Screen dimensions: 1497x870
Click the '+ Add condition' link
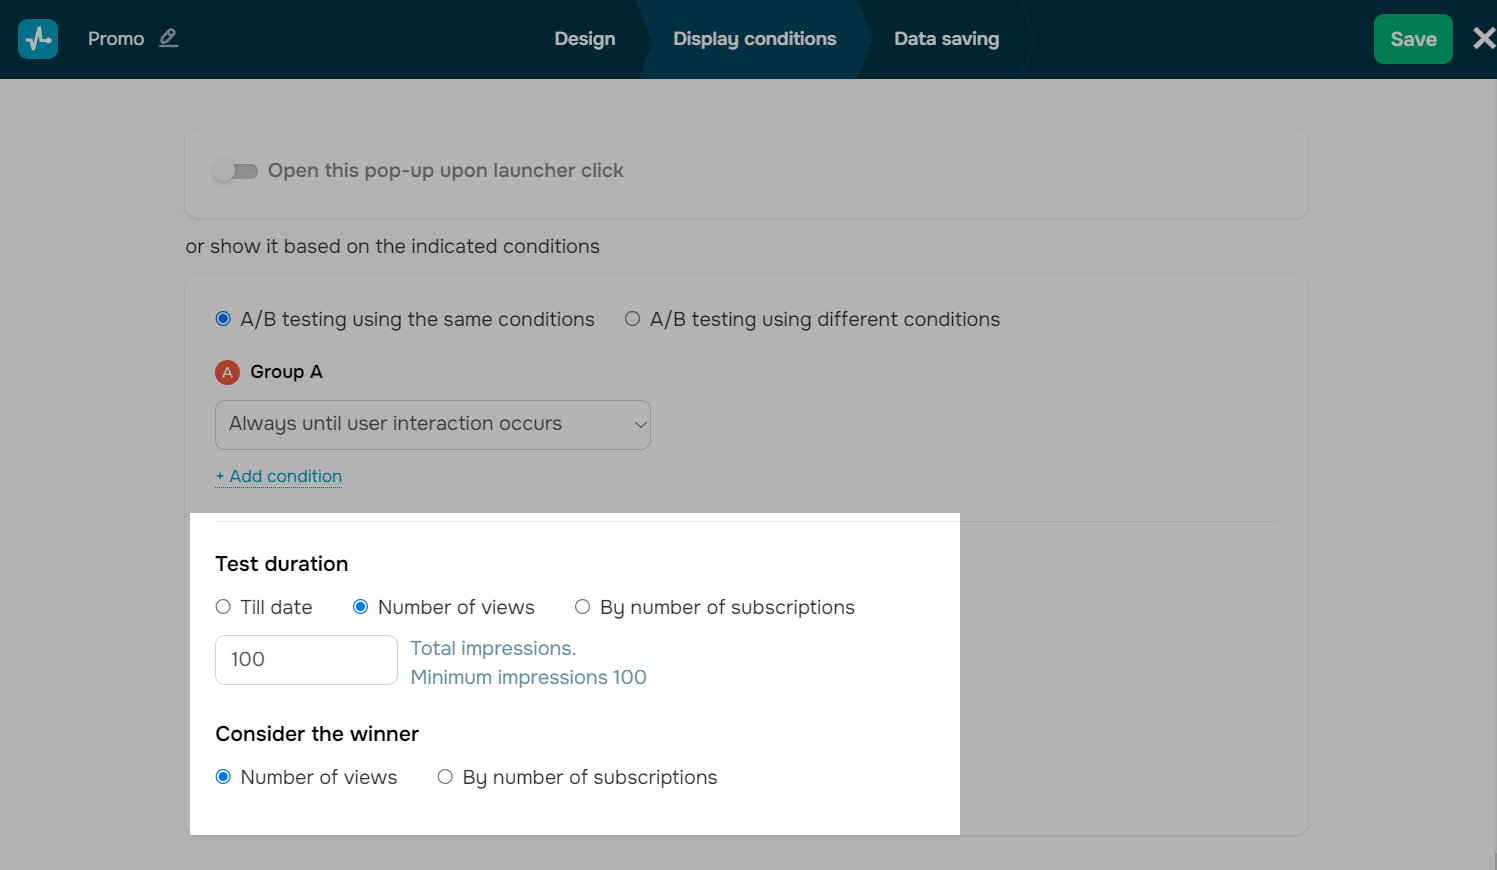click(x=279, y=476)
